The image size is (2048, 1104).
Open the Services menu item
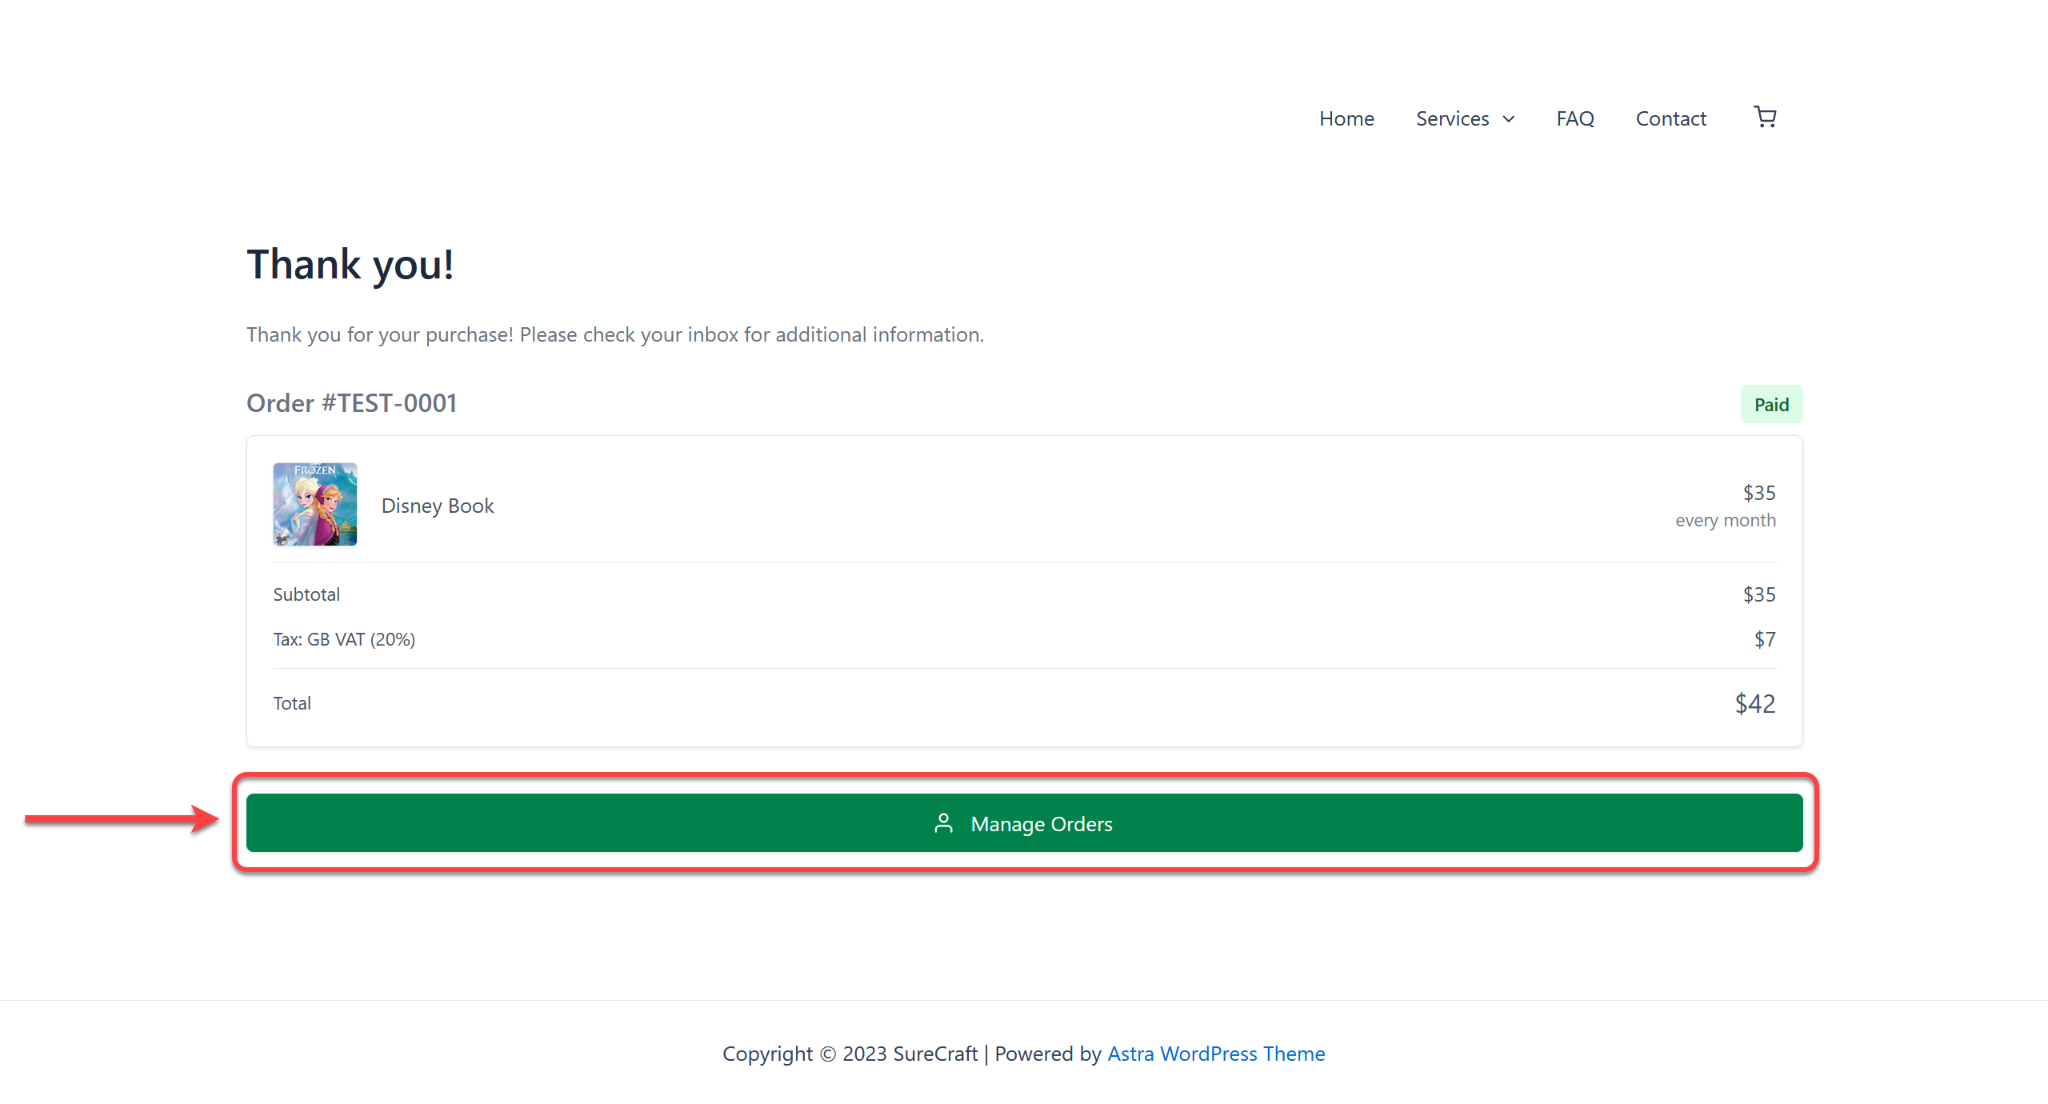(x=1452, y=118)
